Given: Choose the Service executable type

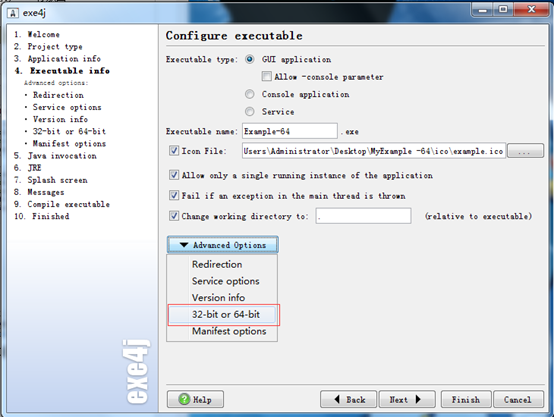Looking at the screenshot, I should tap(249, 112).
